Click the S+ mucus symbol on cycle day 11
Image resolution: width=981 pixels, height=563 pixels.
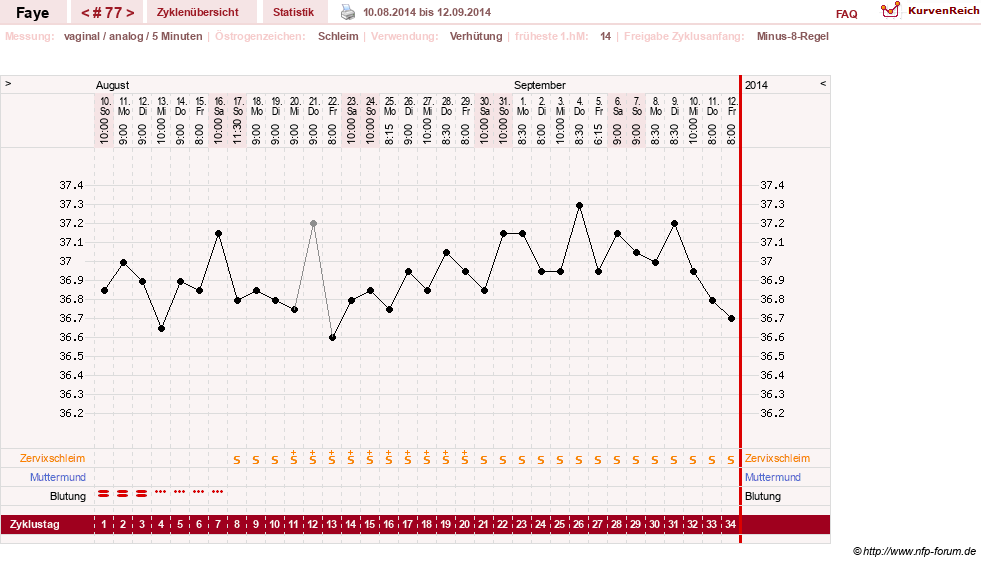click(294, 457)
